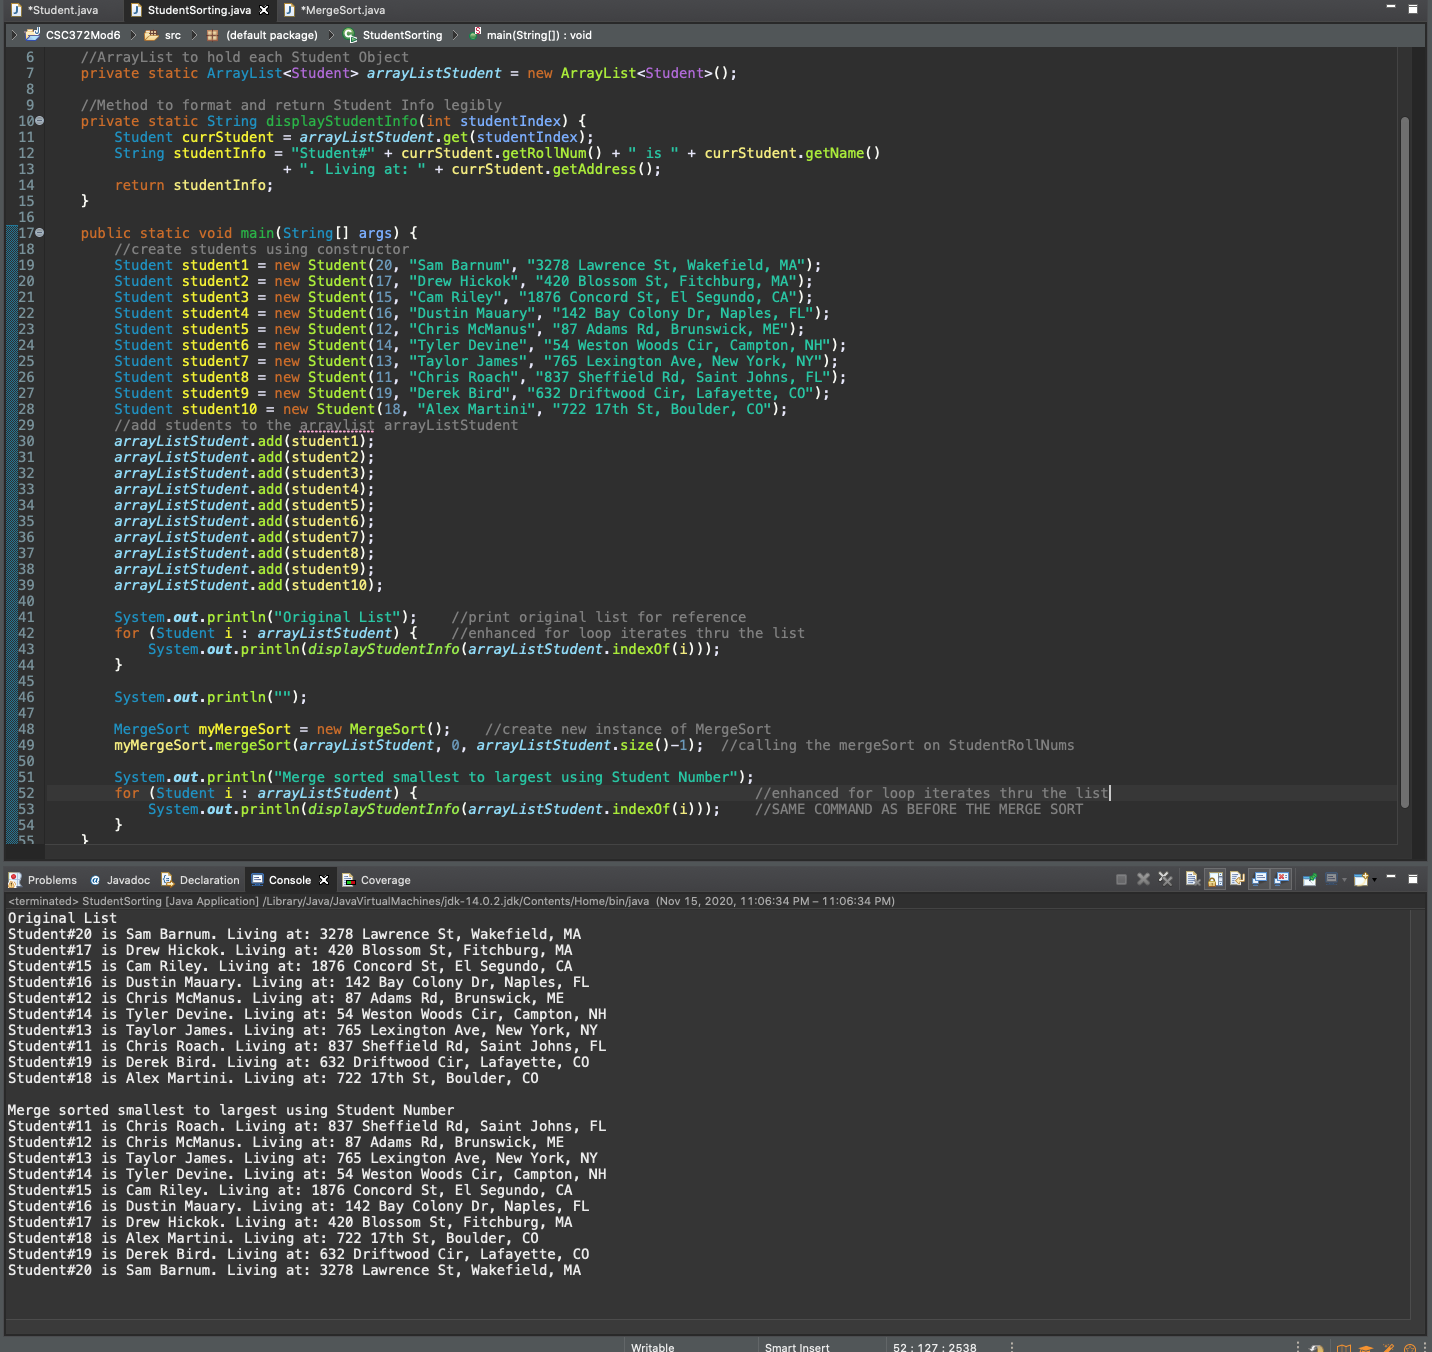This screenshot has height=1352, width=1432.
Task: Click the cursor position 52 : 127 : 2538
Action: point(935,1347)
